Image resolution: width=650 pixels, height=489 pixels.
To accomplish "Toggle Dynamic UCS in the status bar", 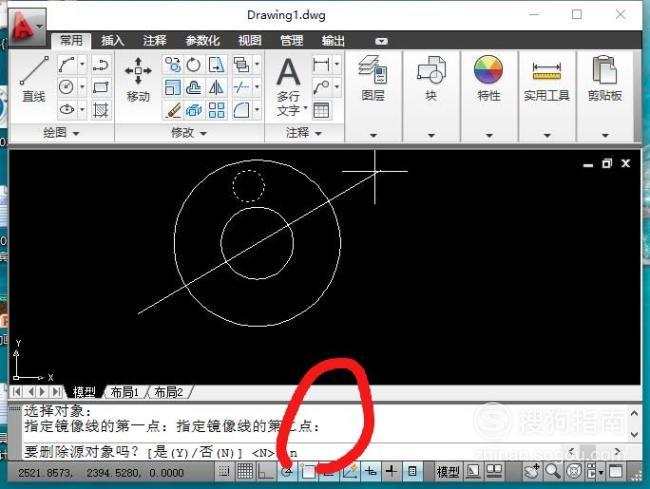I will tap(350, 471).
